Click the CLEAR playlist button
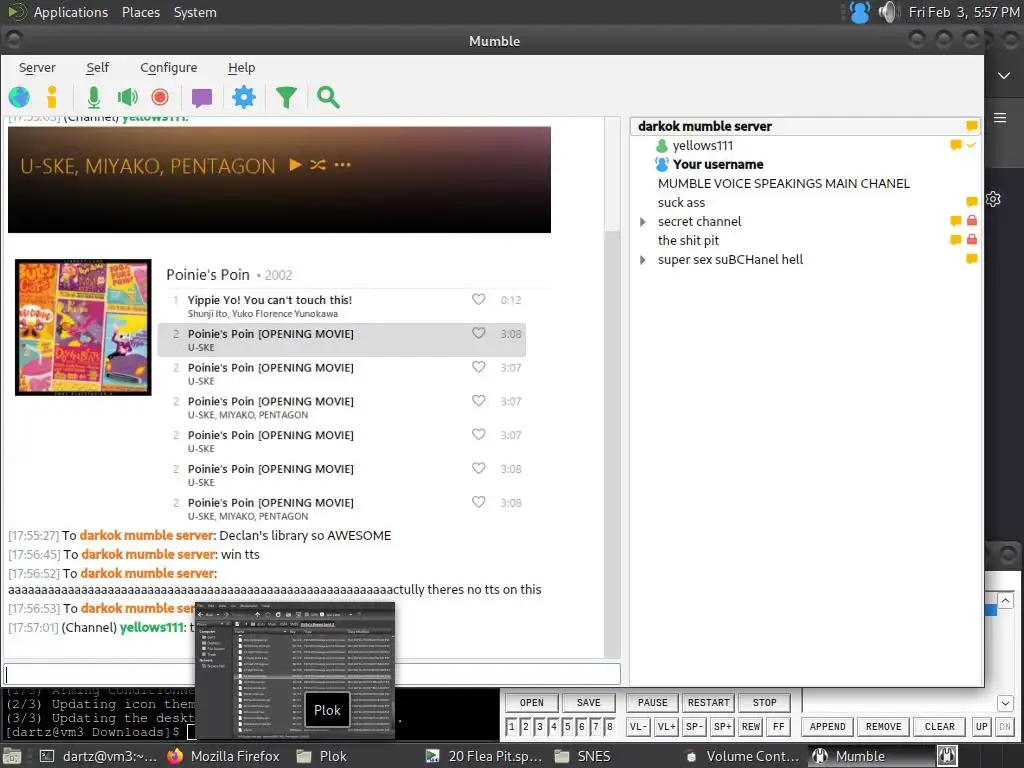Screen dimensions: 1024x768 tap(940, 726)
